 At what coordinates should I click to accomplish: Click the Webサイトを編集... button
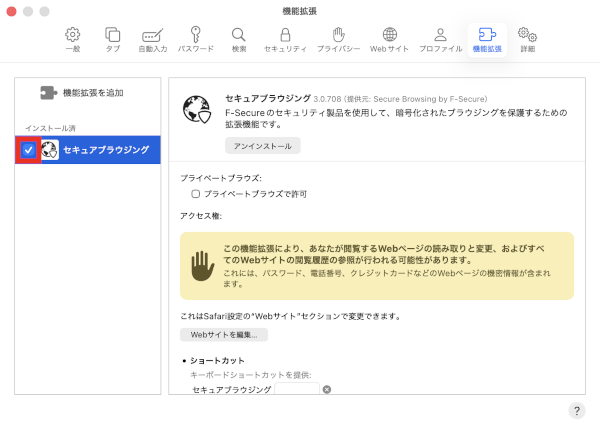coord(224,334)
